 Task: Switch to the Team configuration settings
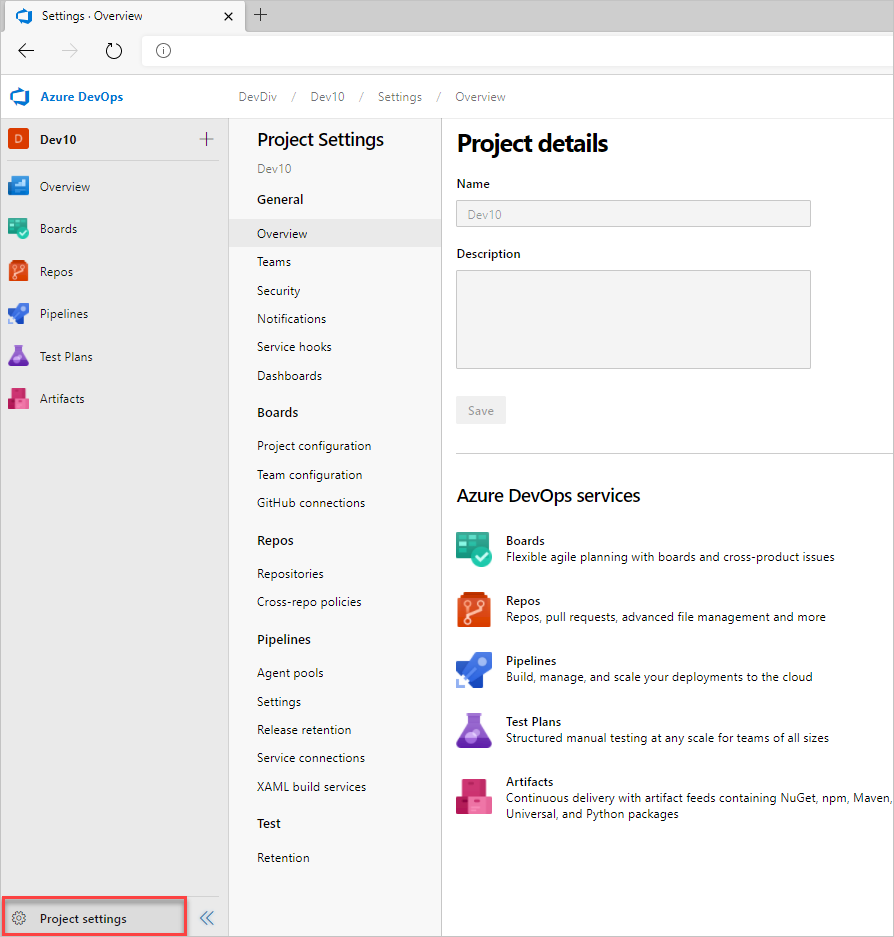click(311, 474)
